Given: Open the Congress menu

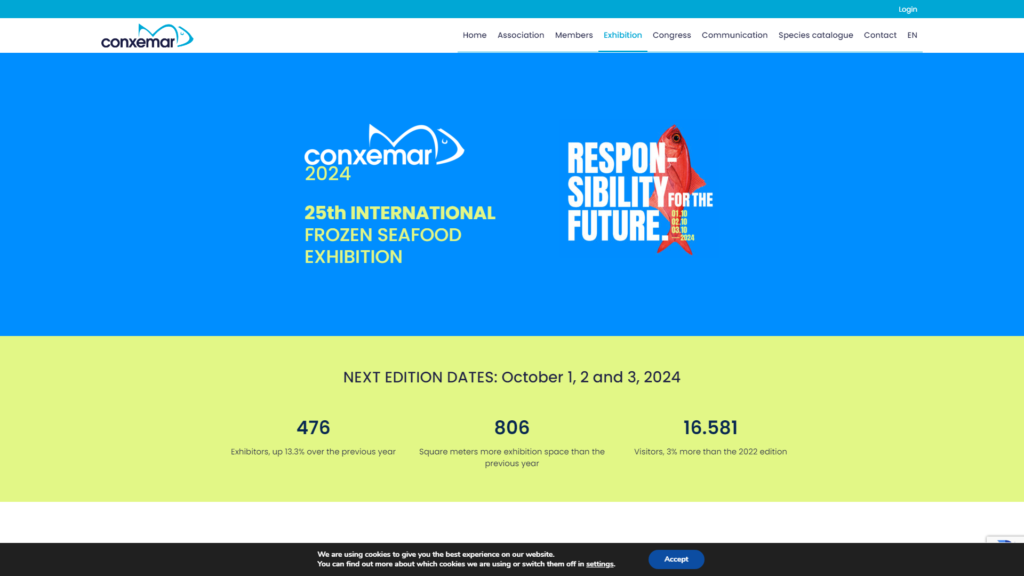Looking at the screenshot, I should tap(671, 35).
